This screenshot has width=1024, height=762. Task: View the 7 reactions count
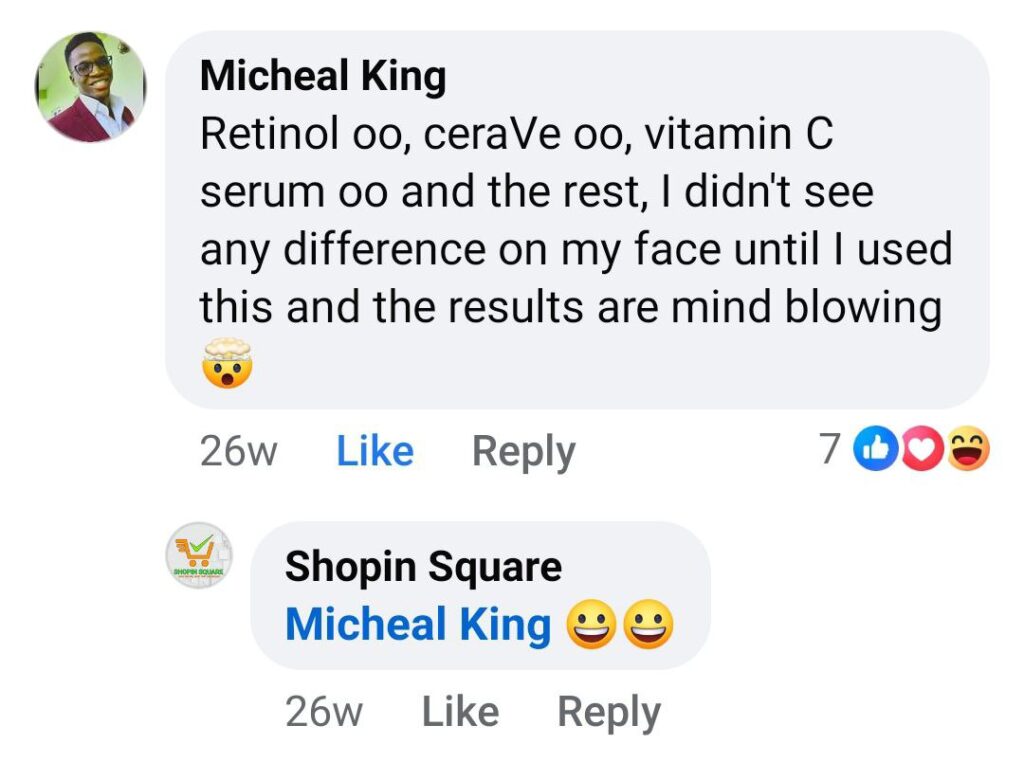click(829, 451)
